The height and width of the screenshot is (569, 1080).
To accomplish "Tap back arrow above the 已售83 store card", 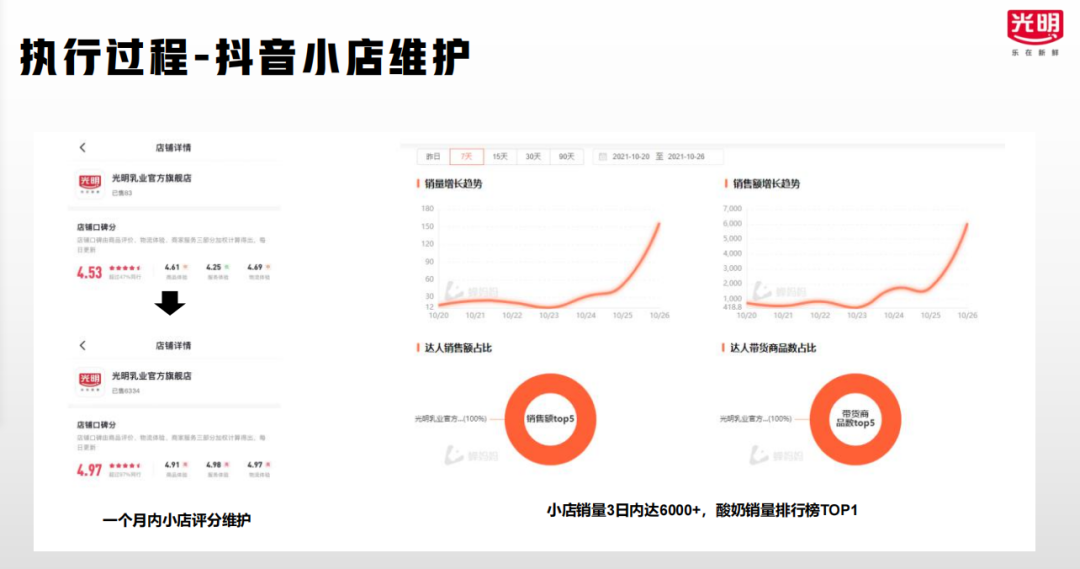I will pos(83,147).
